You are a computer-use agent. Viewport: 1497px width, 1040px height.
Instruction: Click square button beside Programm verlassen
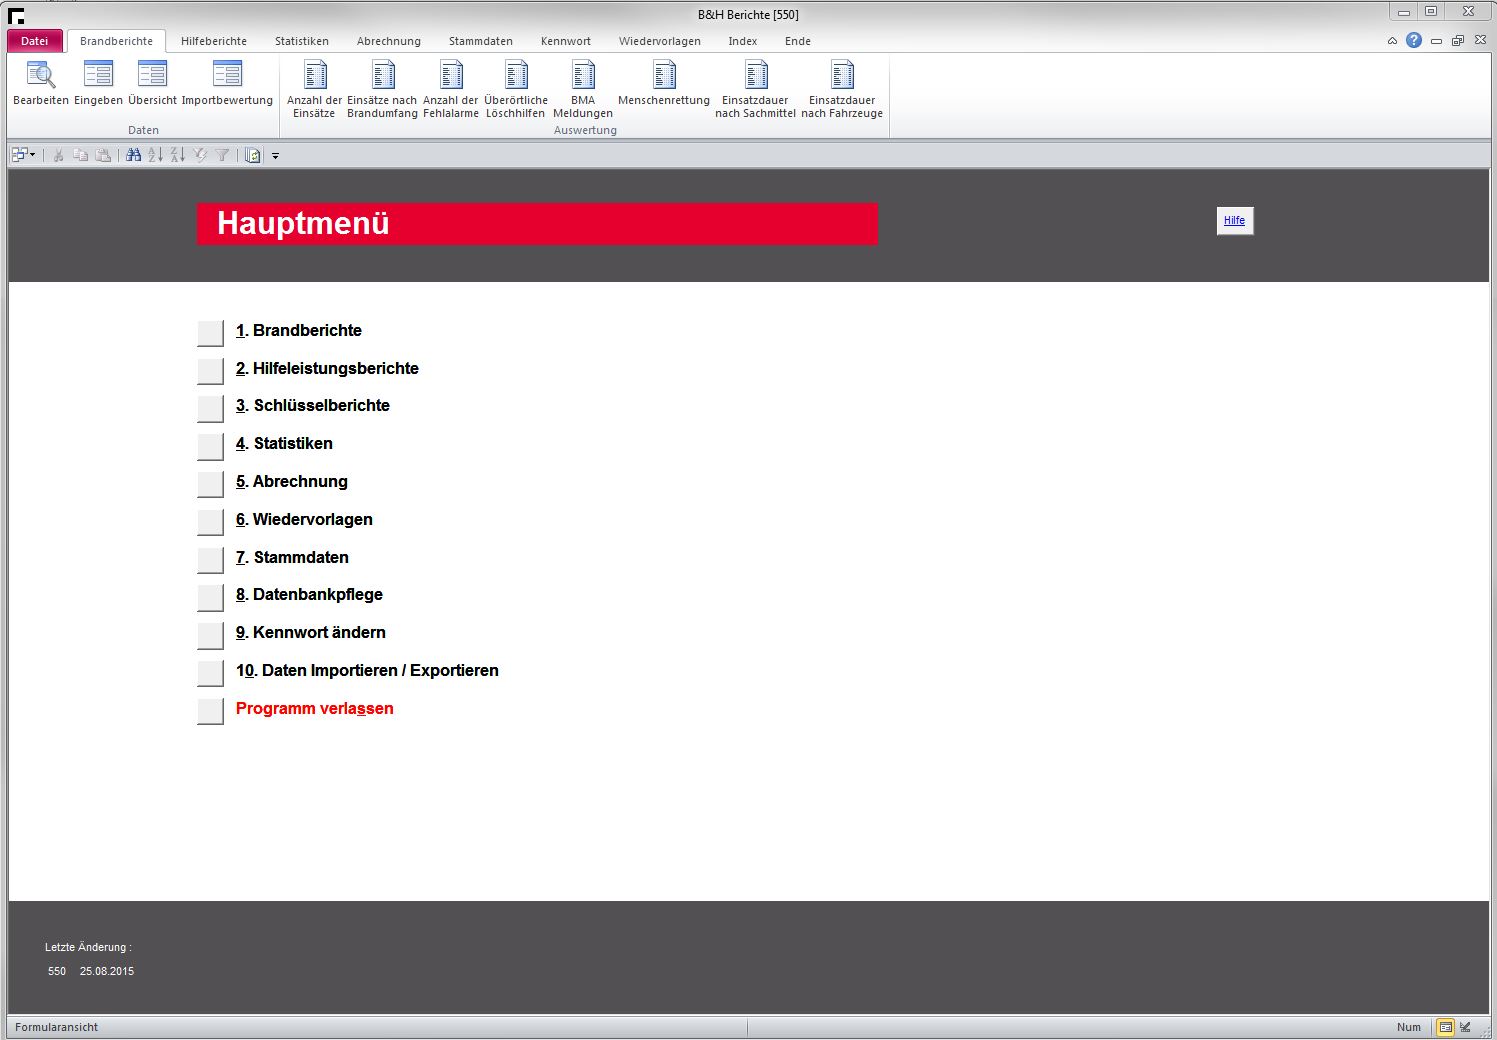pyautogui.click(x=210, y=711)
